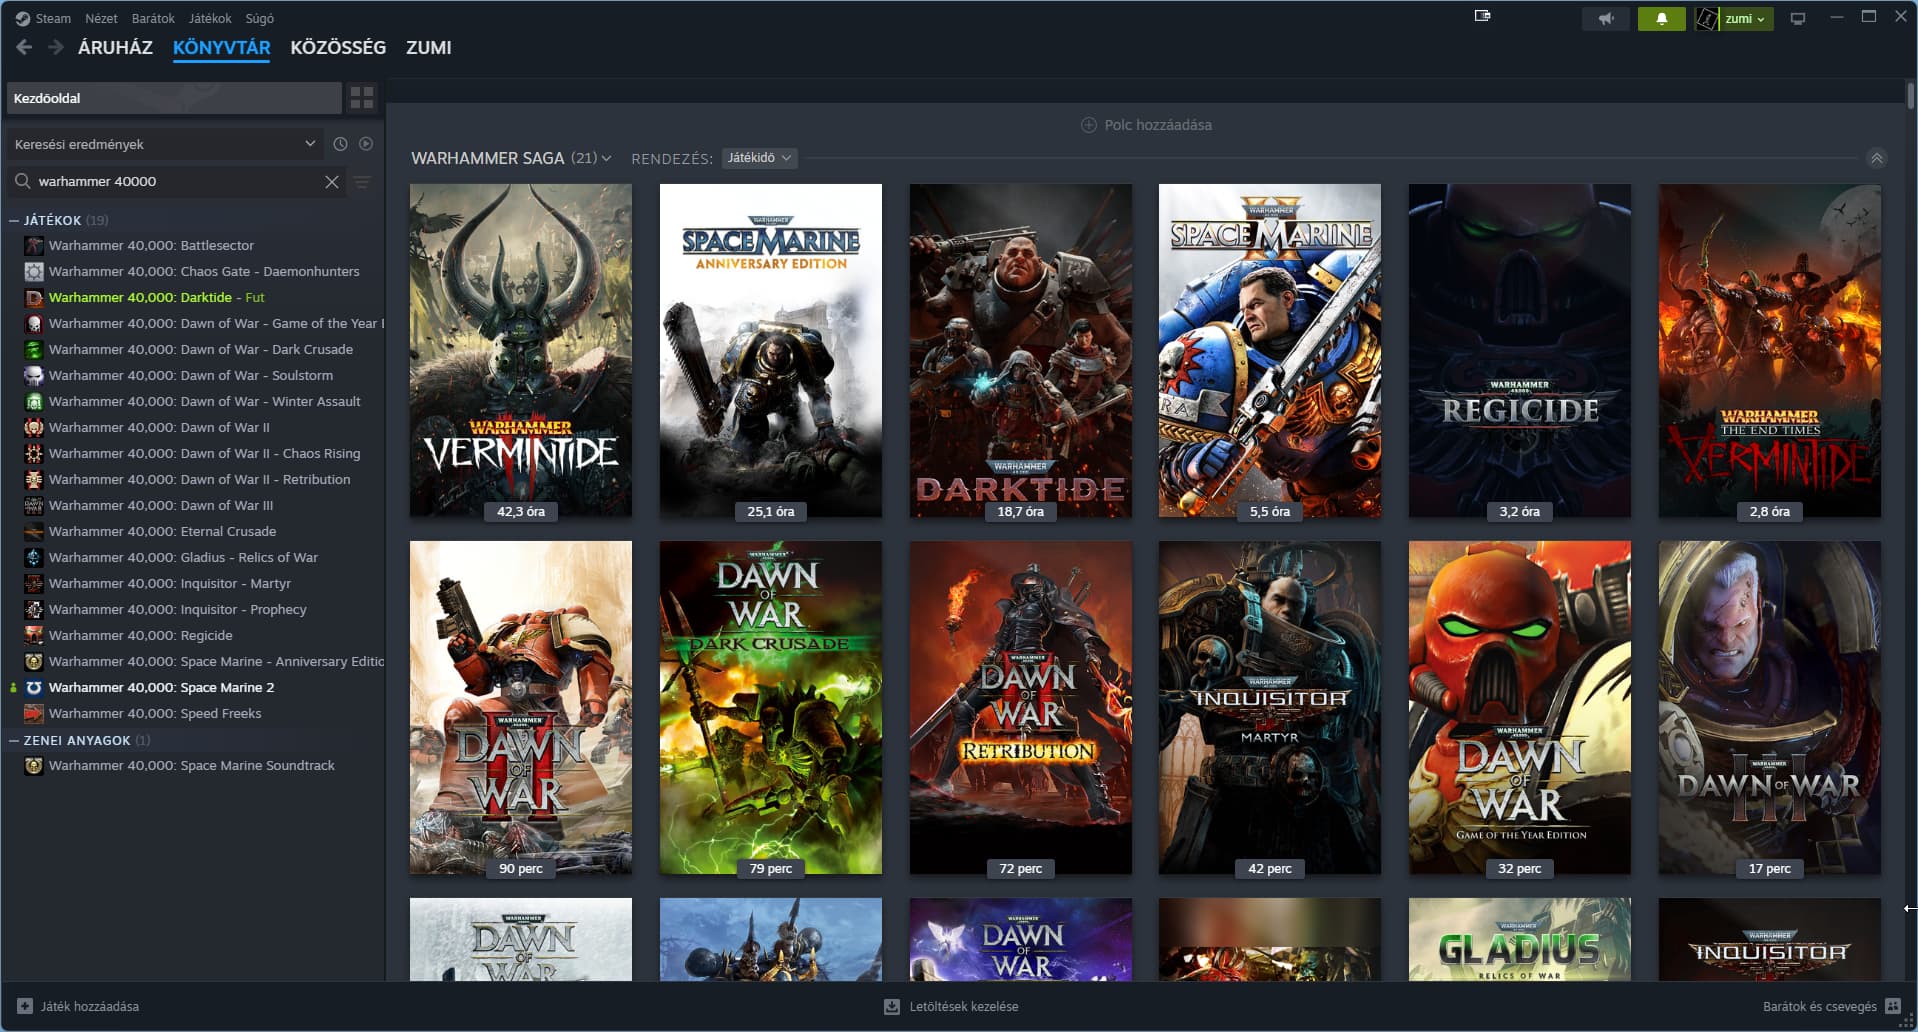Click the plus icon to add a shelf
The height and width of the screenshot is (1032, 1918).
coord(1089,125)
